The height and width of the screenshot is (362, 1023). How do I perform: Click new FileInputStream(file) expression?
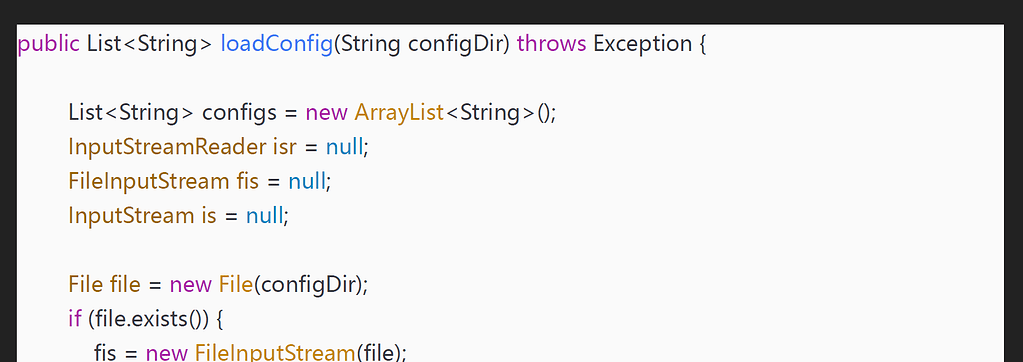[276, 353]
